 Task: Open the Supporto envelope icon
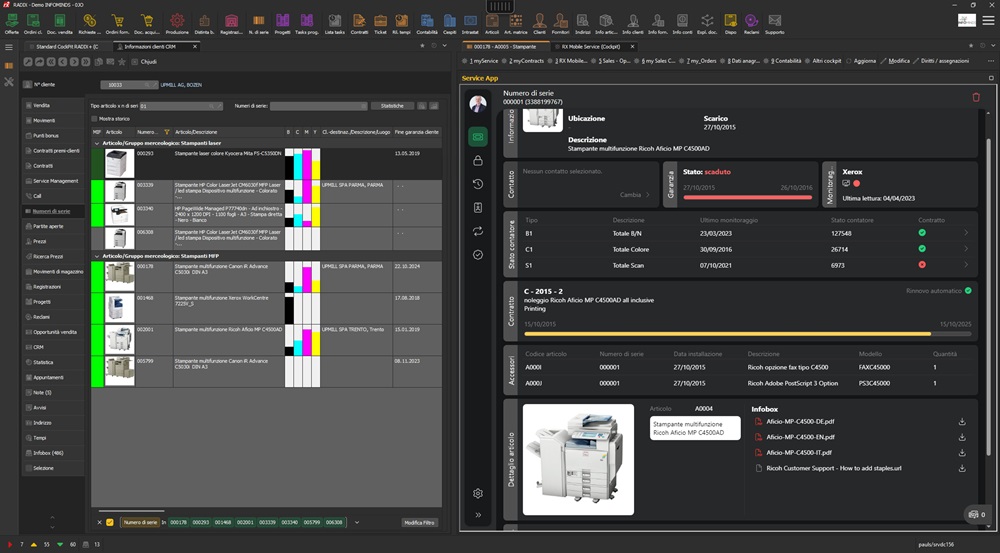pos(774,22)
